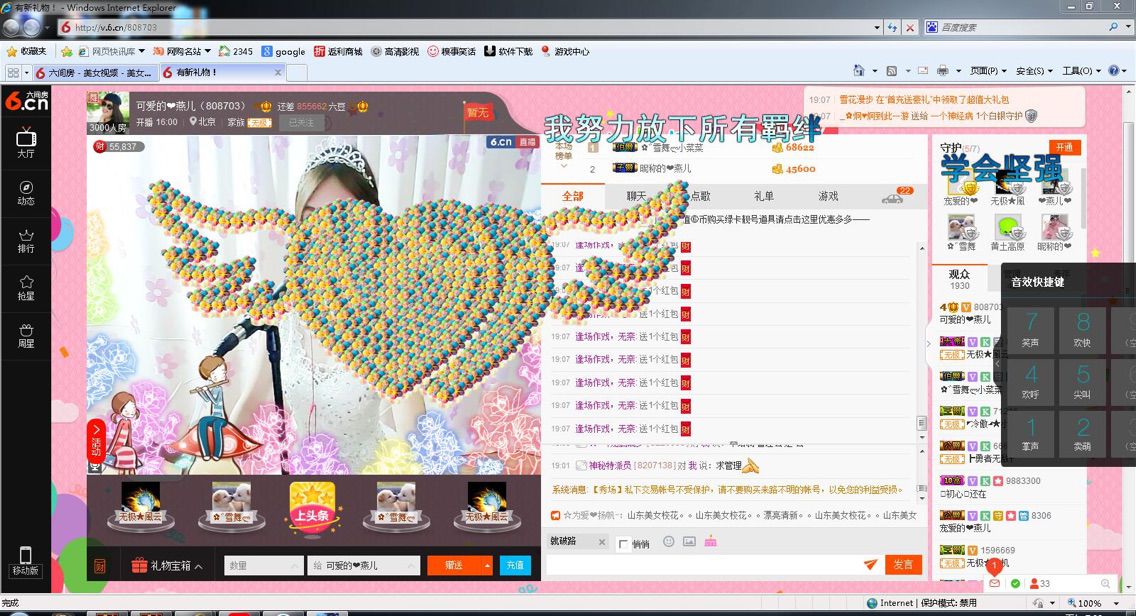1136x616 pixels.
Task: Click the 抢星 star icon in sidebar
Action: click(x=26, y=288)
